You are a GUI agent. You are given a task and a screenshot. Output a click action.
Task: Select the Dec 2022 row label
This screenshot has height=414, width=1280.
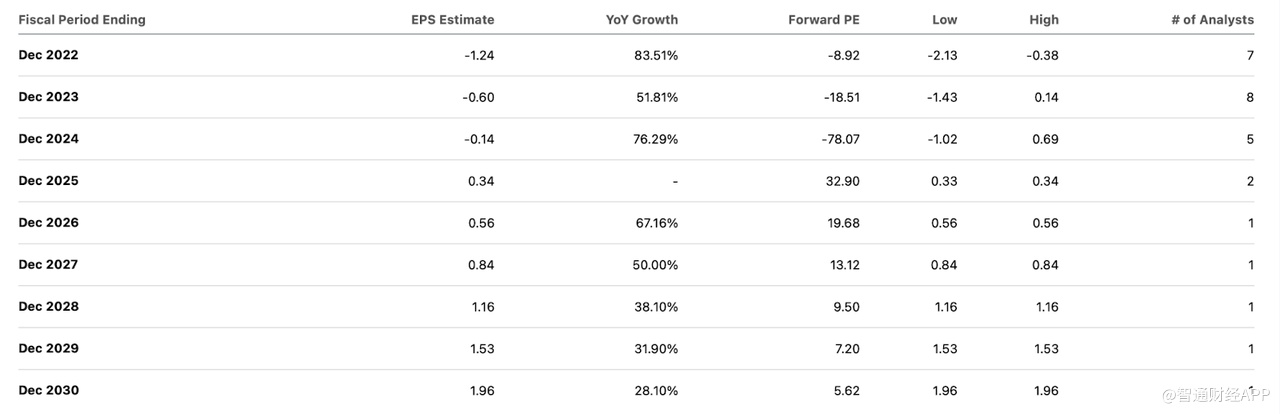[48, 55]
